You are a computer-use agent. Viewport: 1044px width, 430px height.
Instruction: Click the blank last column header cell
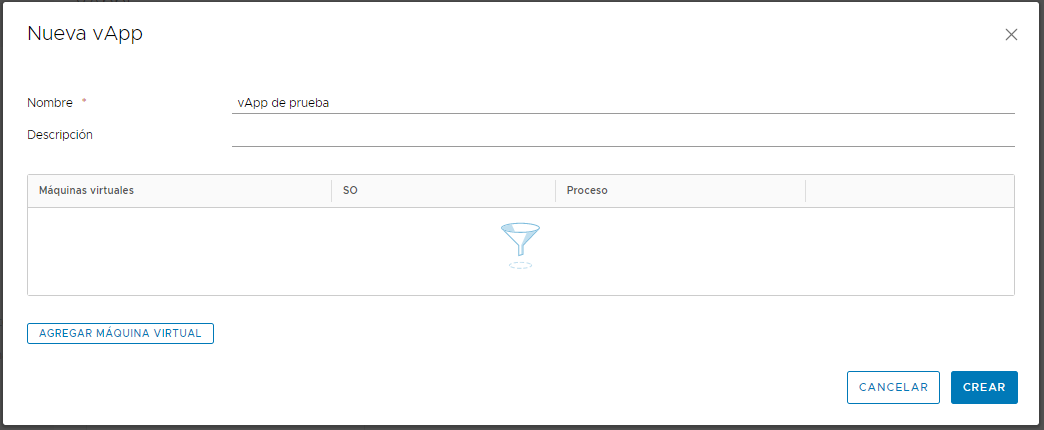click(910, 190)
